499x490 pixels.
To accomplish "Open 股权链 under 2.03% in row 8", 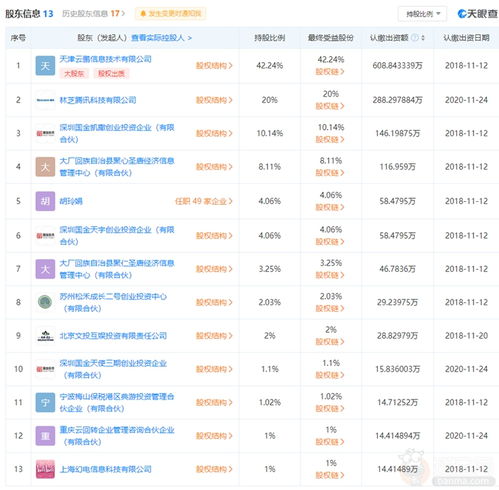I will [x=330, y=308].
